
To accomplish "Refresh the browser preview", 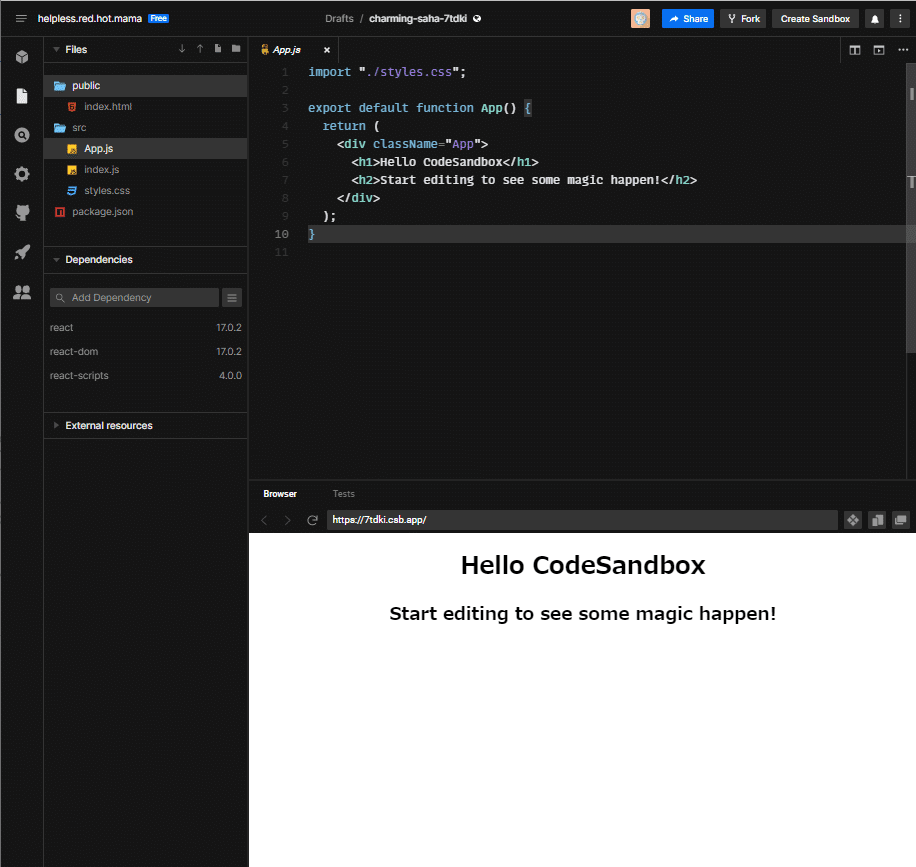I will [313, 520].
